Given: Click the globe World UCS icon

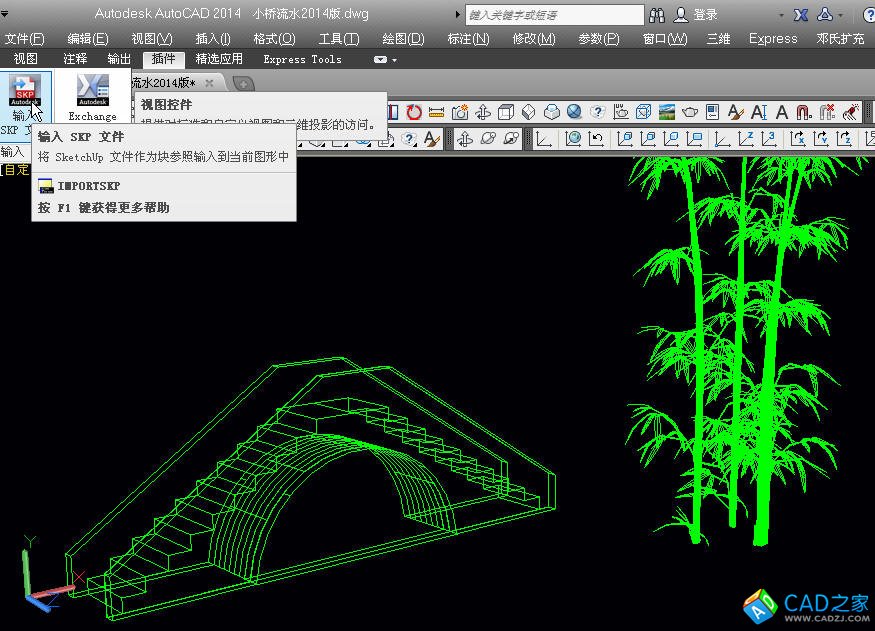Looking at the screenshot, I should pyautogui.click(x=573, y=139).
